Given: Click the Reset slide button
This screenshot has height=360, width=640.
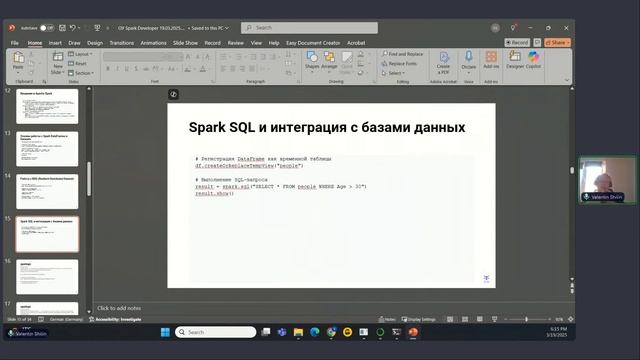Looking at the screenshot, I should [x=78, y=63].
